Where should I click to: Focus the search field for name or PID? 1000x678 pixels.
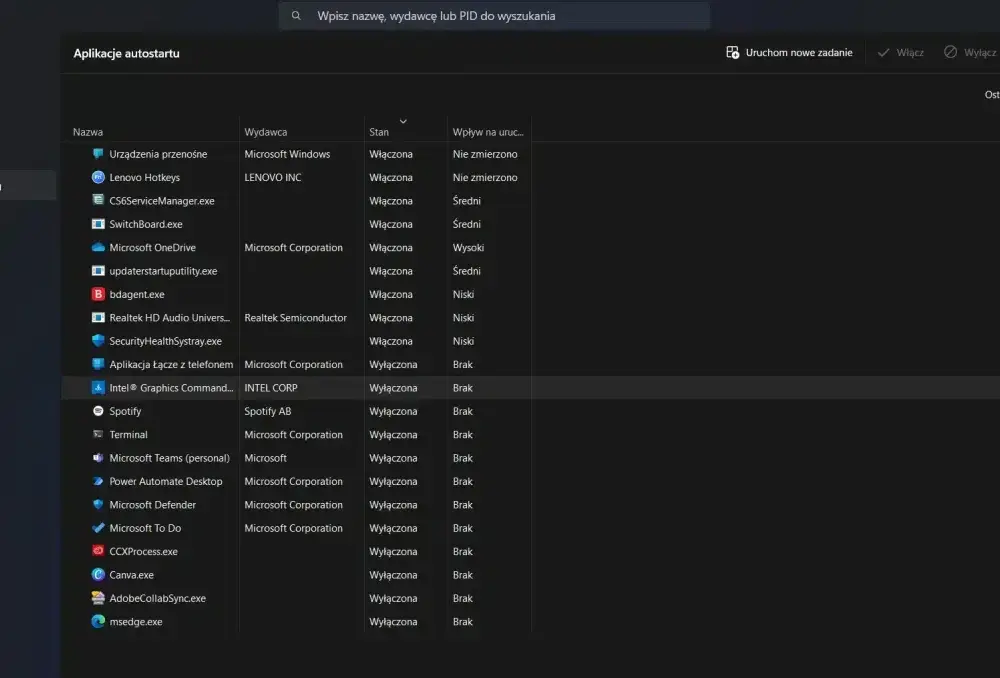[494, 15]
